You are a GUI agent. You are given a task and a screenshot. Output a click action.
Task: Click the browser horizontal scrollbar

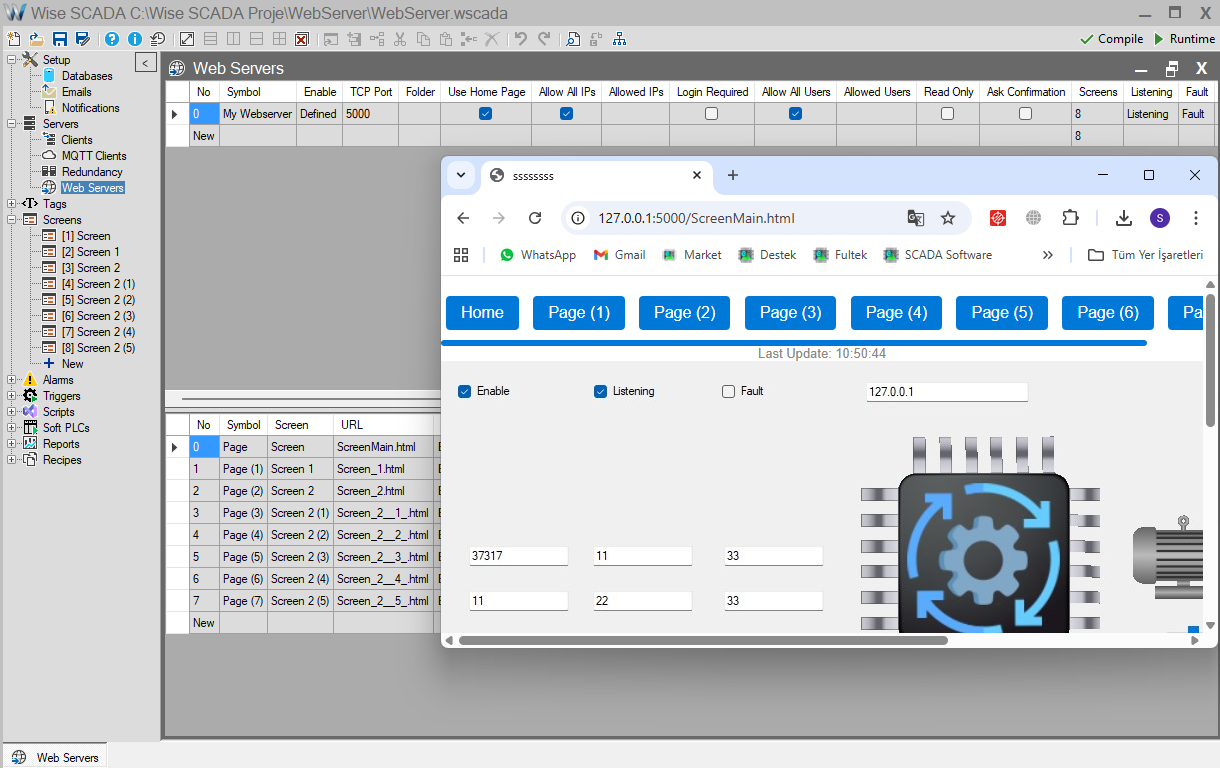702,640
